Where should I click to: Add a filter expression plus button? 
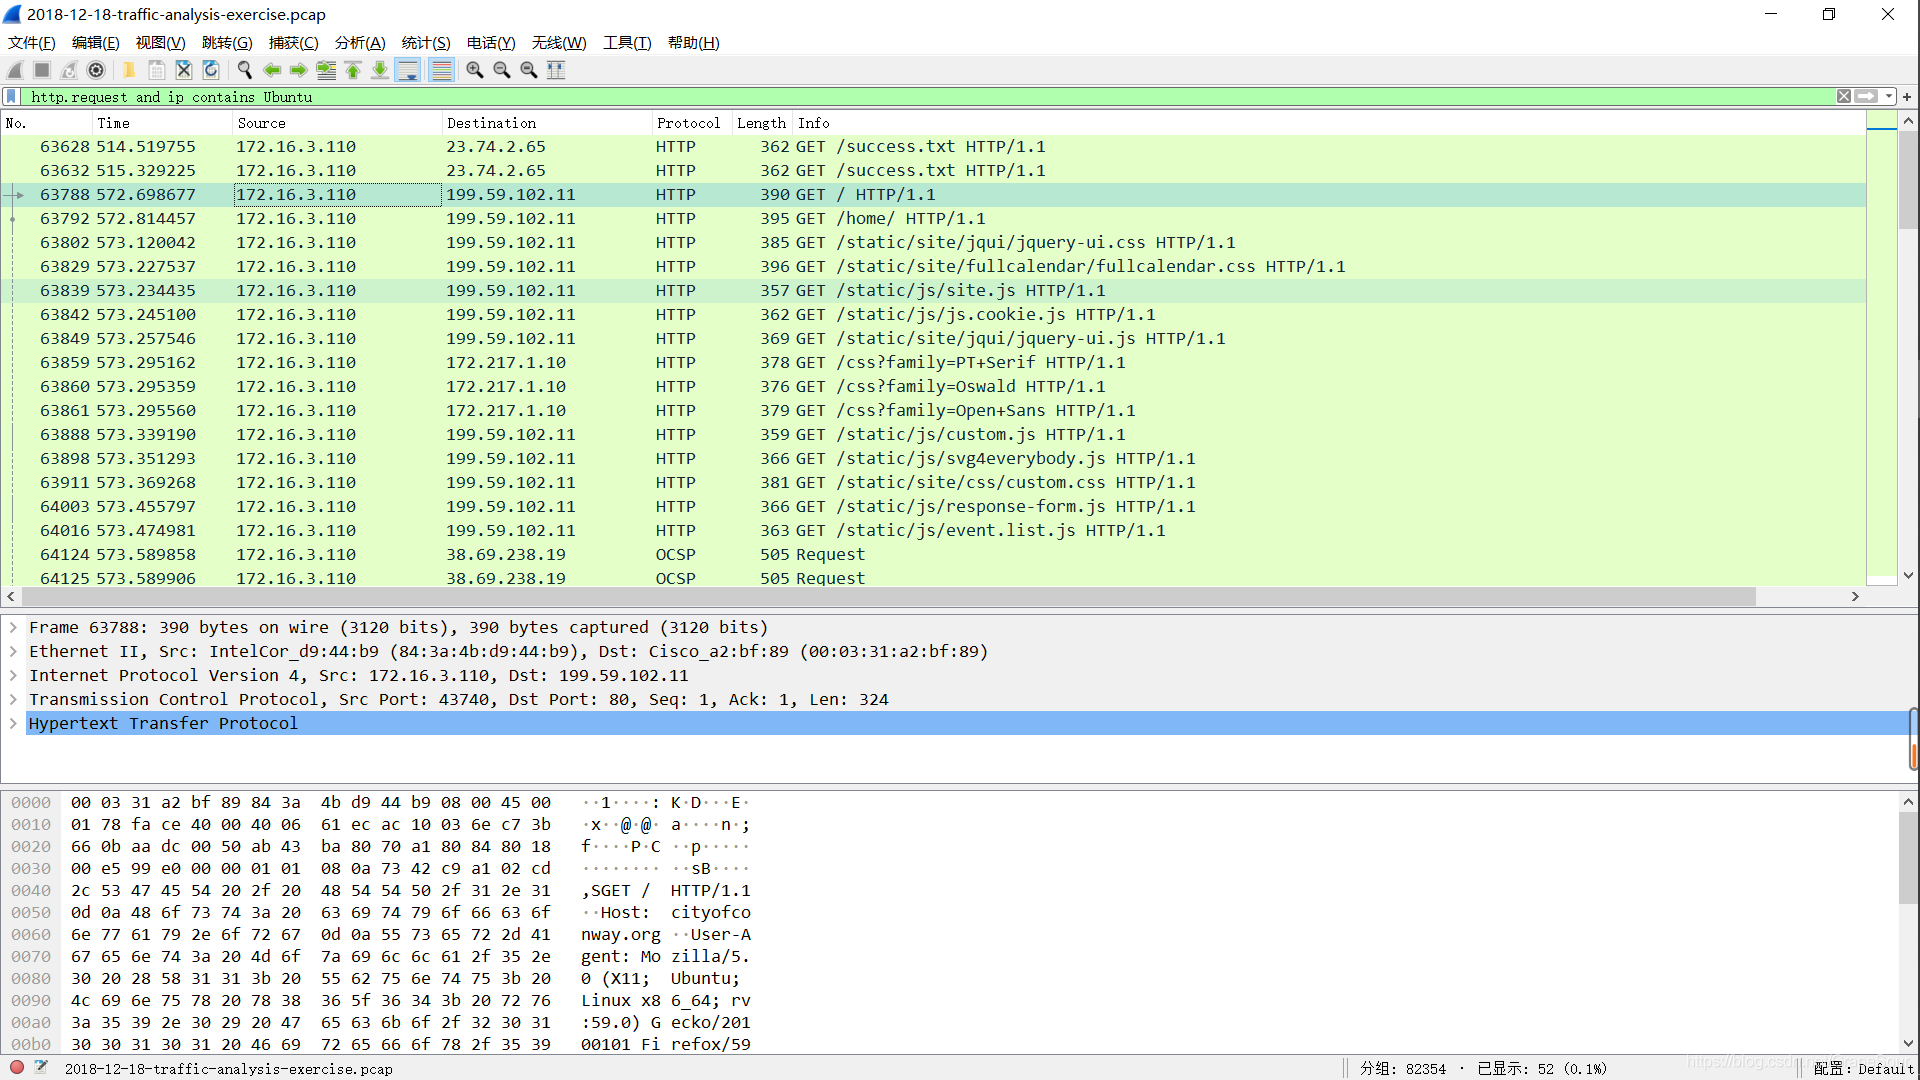pos(1907,97)
